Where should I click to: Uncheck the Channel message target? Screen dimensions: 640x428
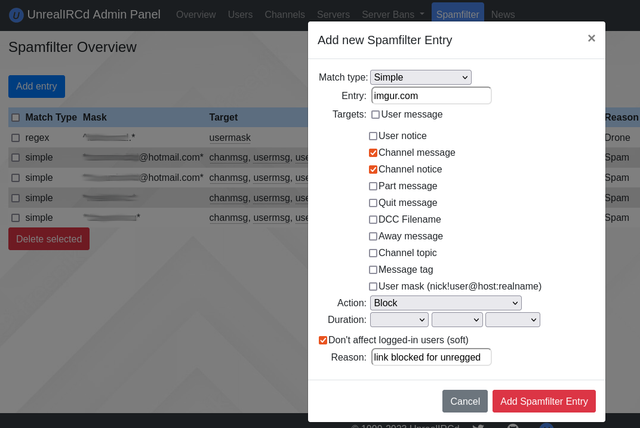[x=374, y=153]
